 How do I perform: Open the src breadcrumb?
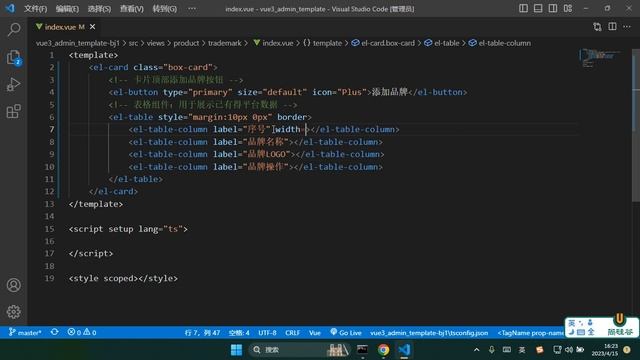click(133, 43)
